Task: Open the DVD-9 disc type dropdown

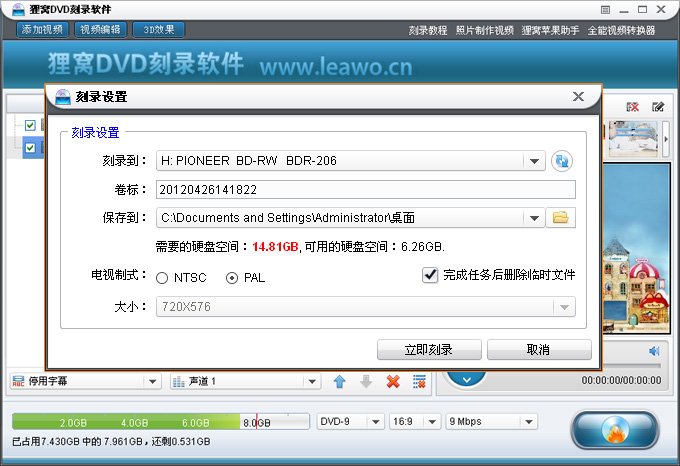Action: pyautogui.click(x=376, y=421)
